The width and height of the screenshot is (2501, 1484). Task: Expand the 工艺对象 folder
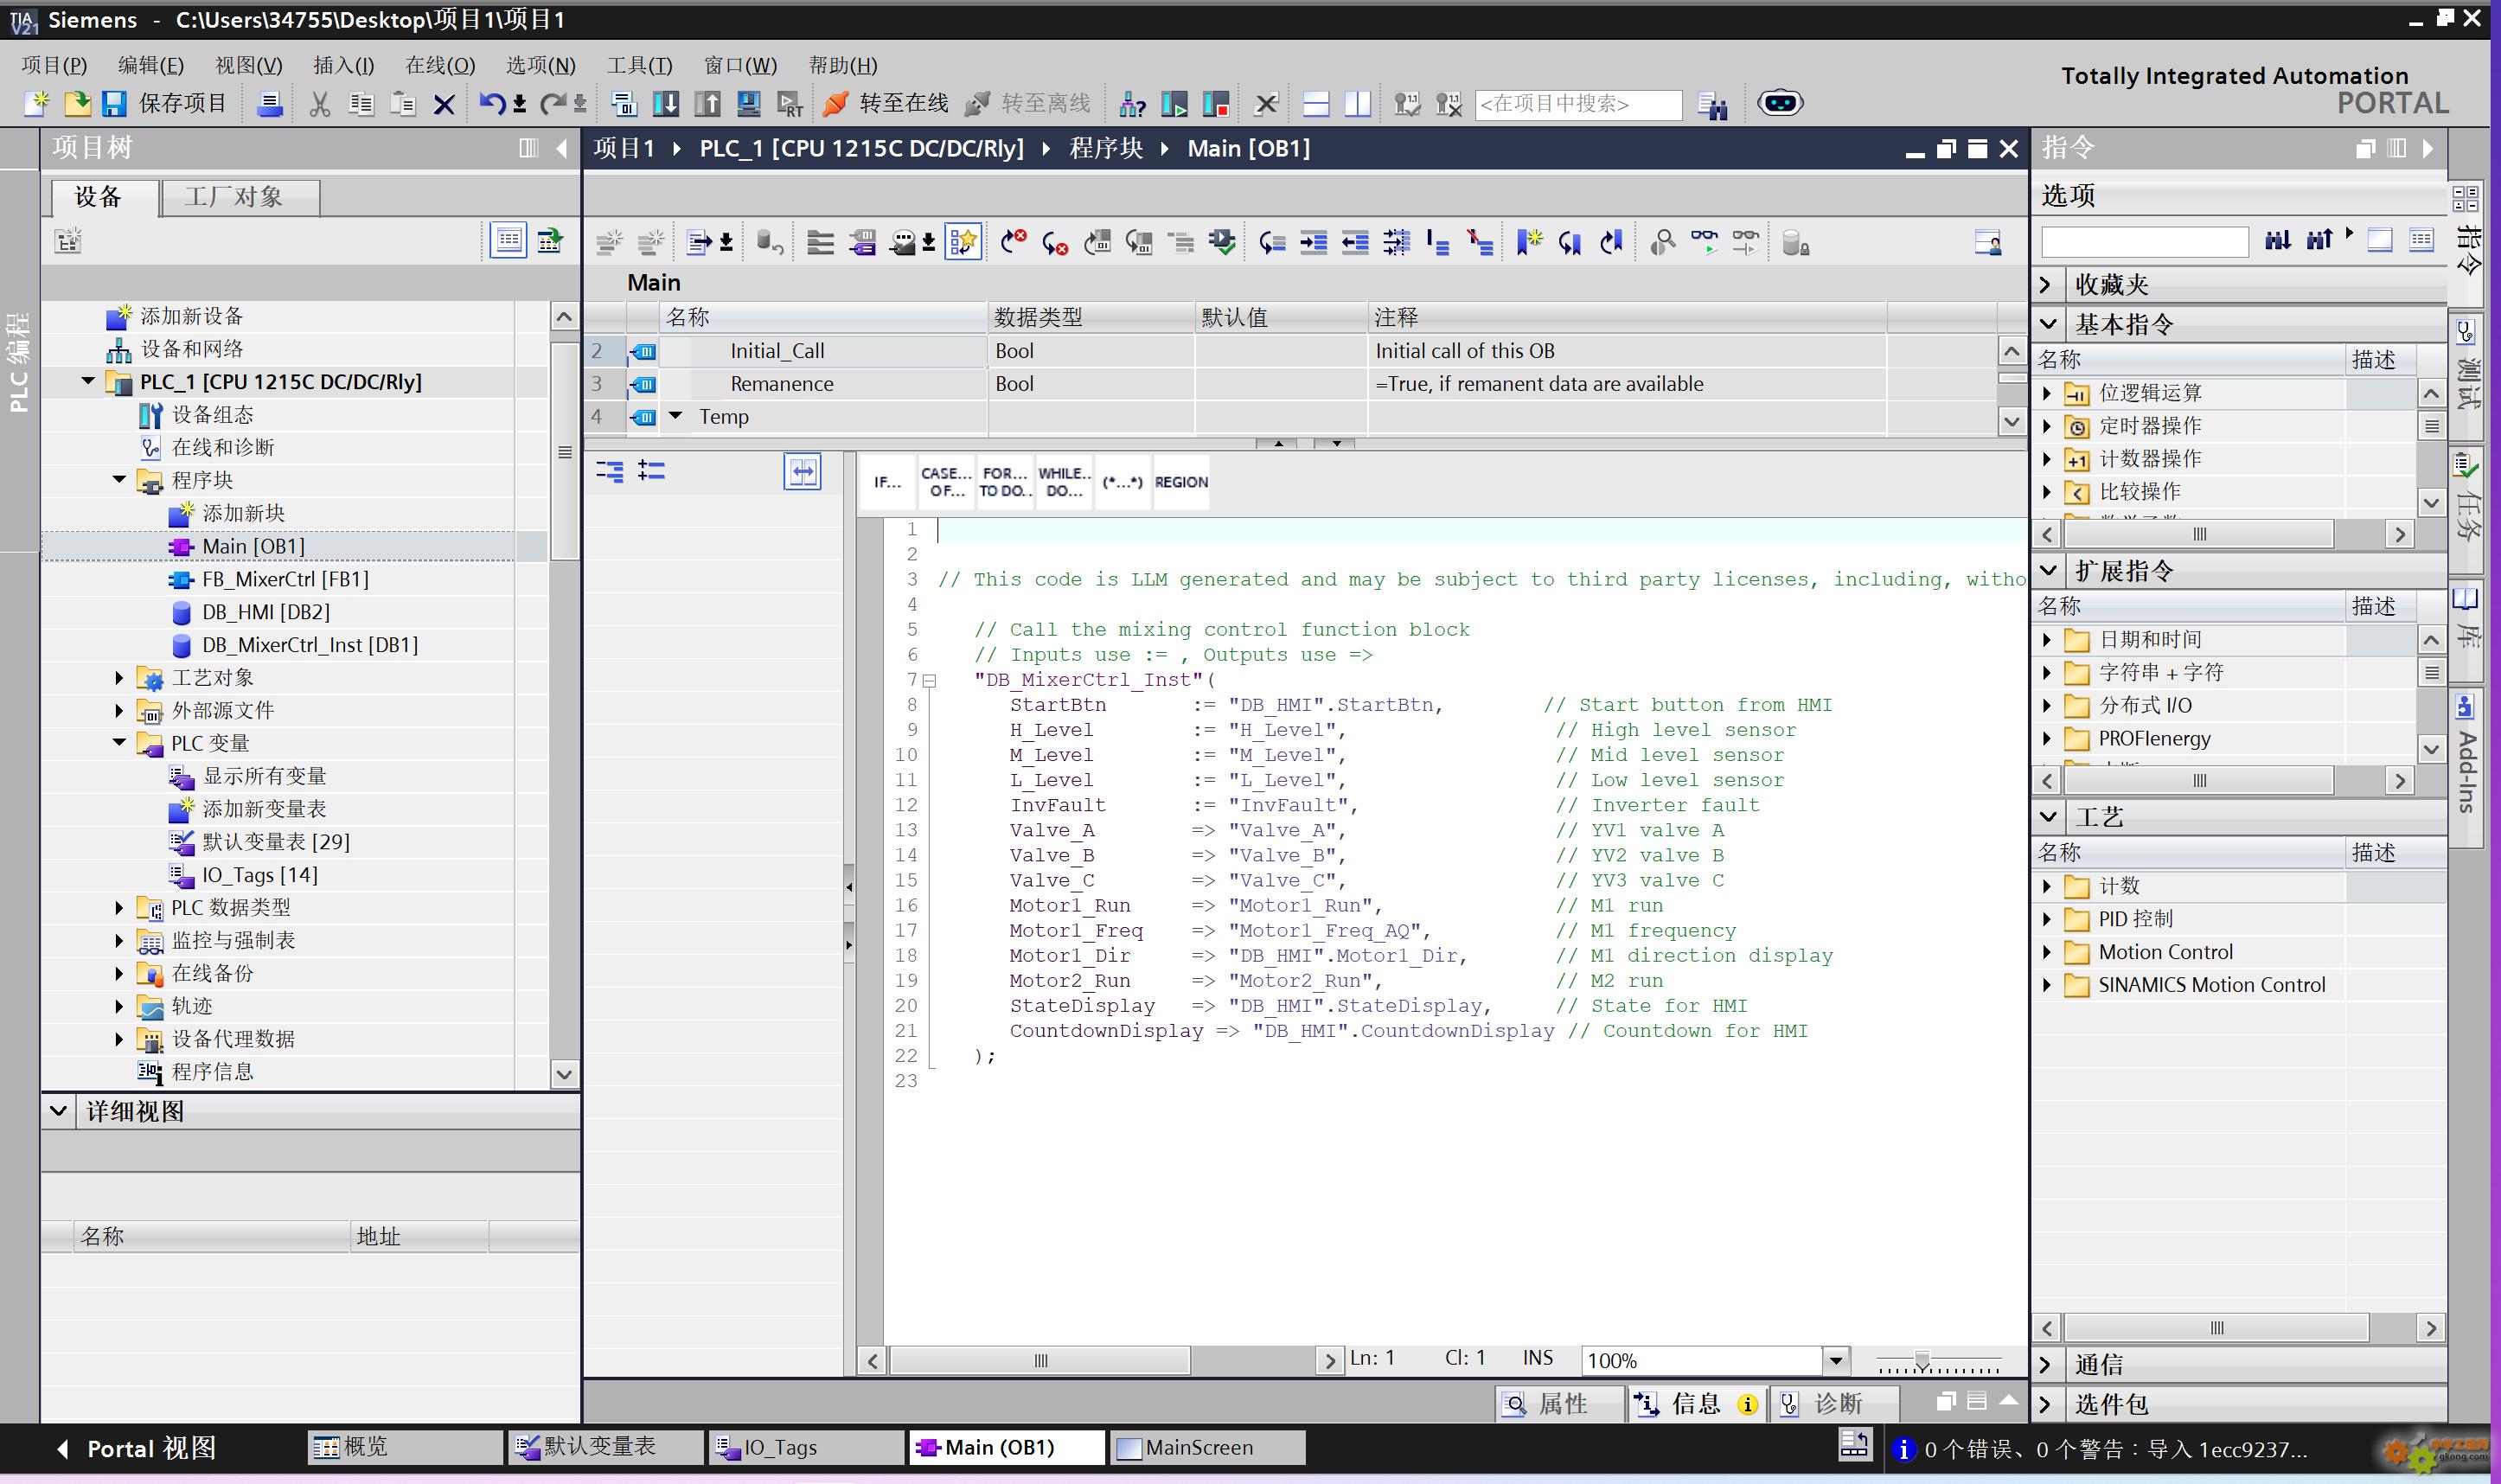[x=119, y=678]
